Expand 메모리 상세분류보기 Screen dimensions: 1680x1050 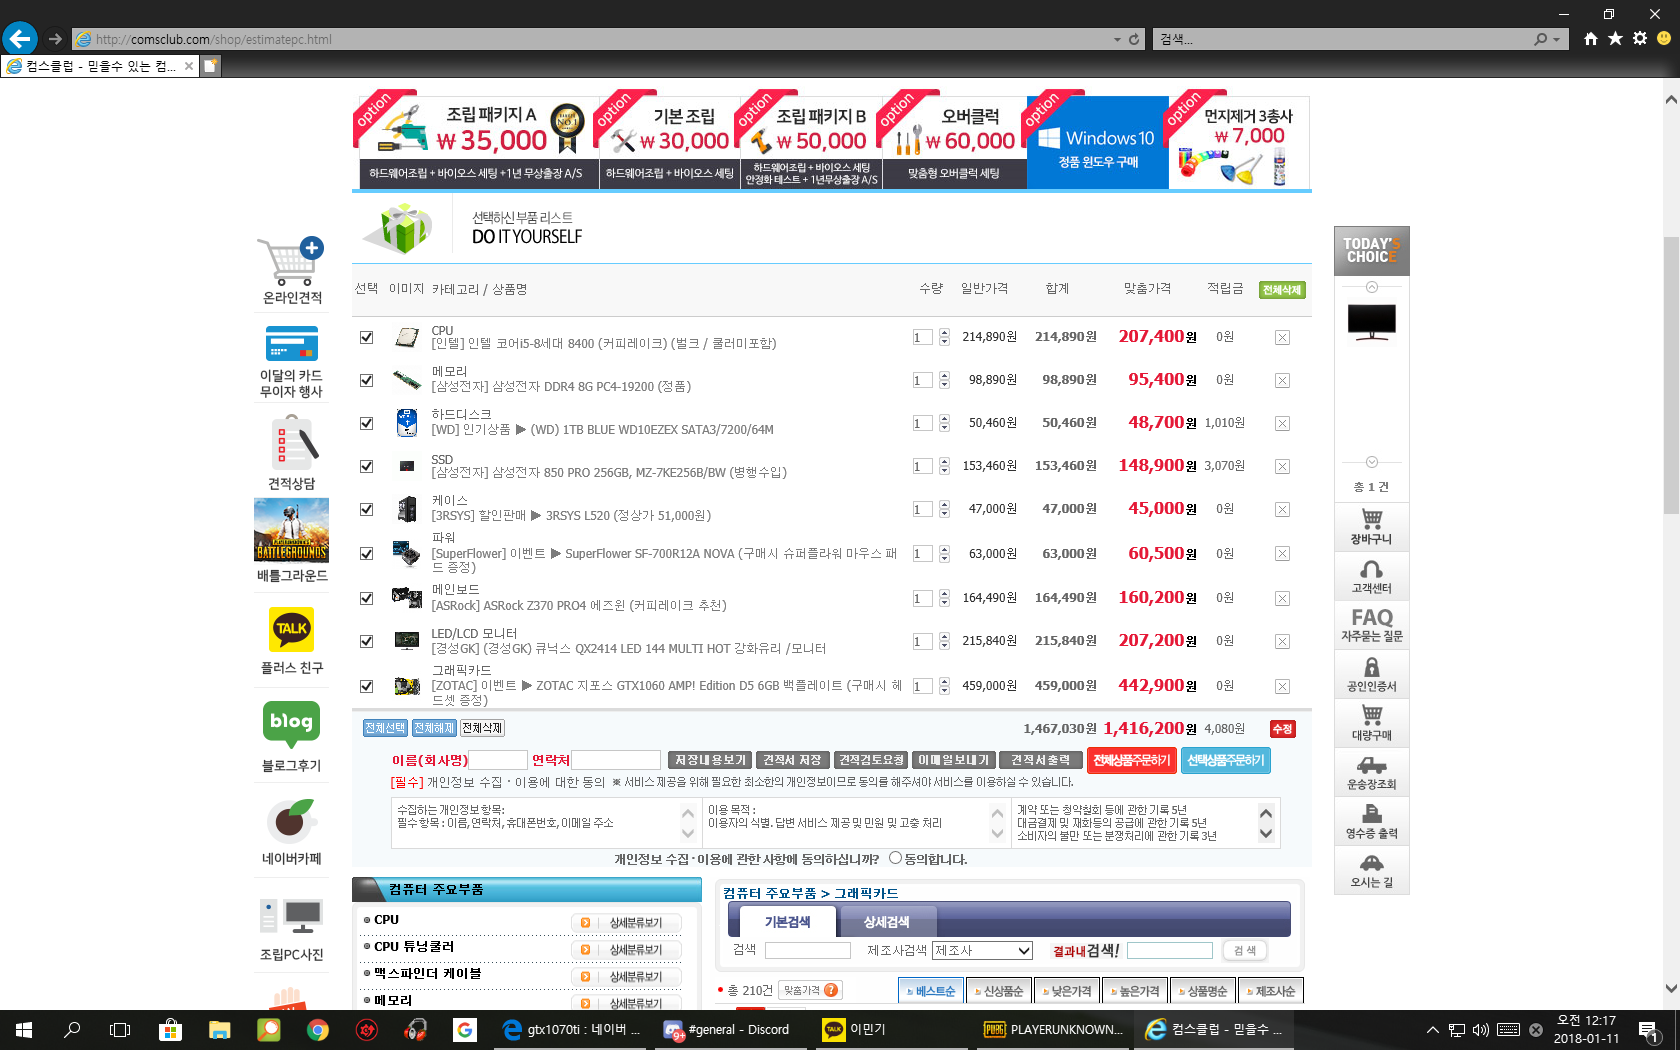[626, 1003]
